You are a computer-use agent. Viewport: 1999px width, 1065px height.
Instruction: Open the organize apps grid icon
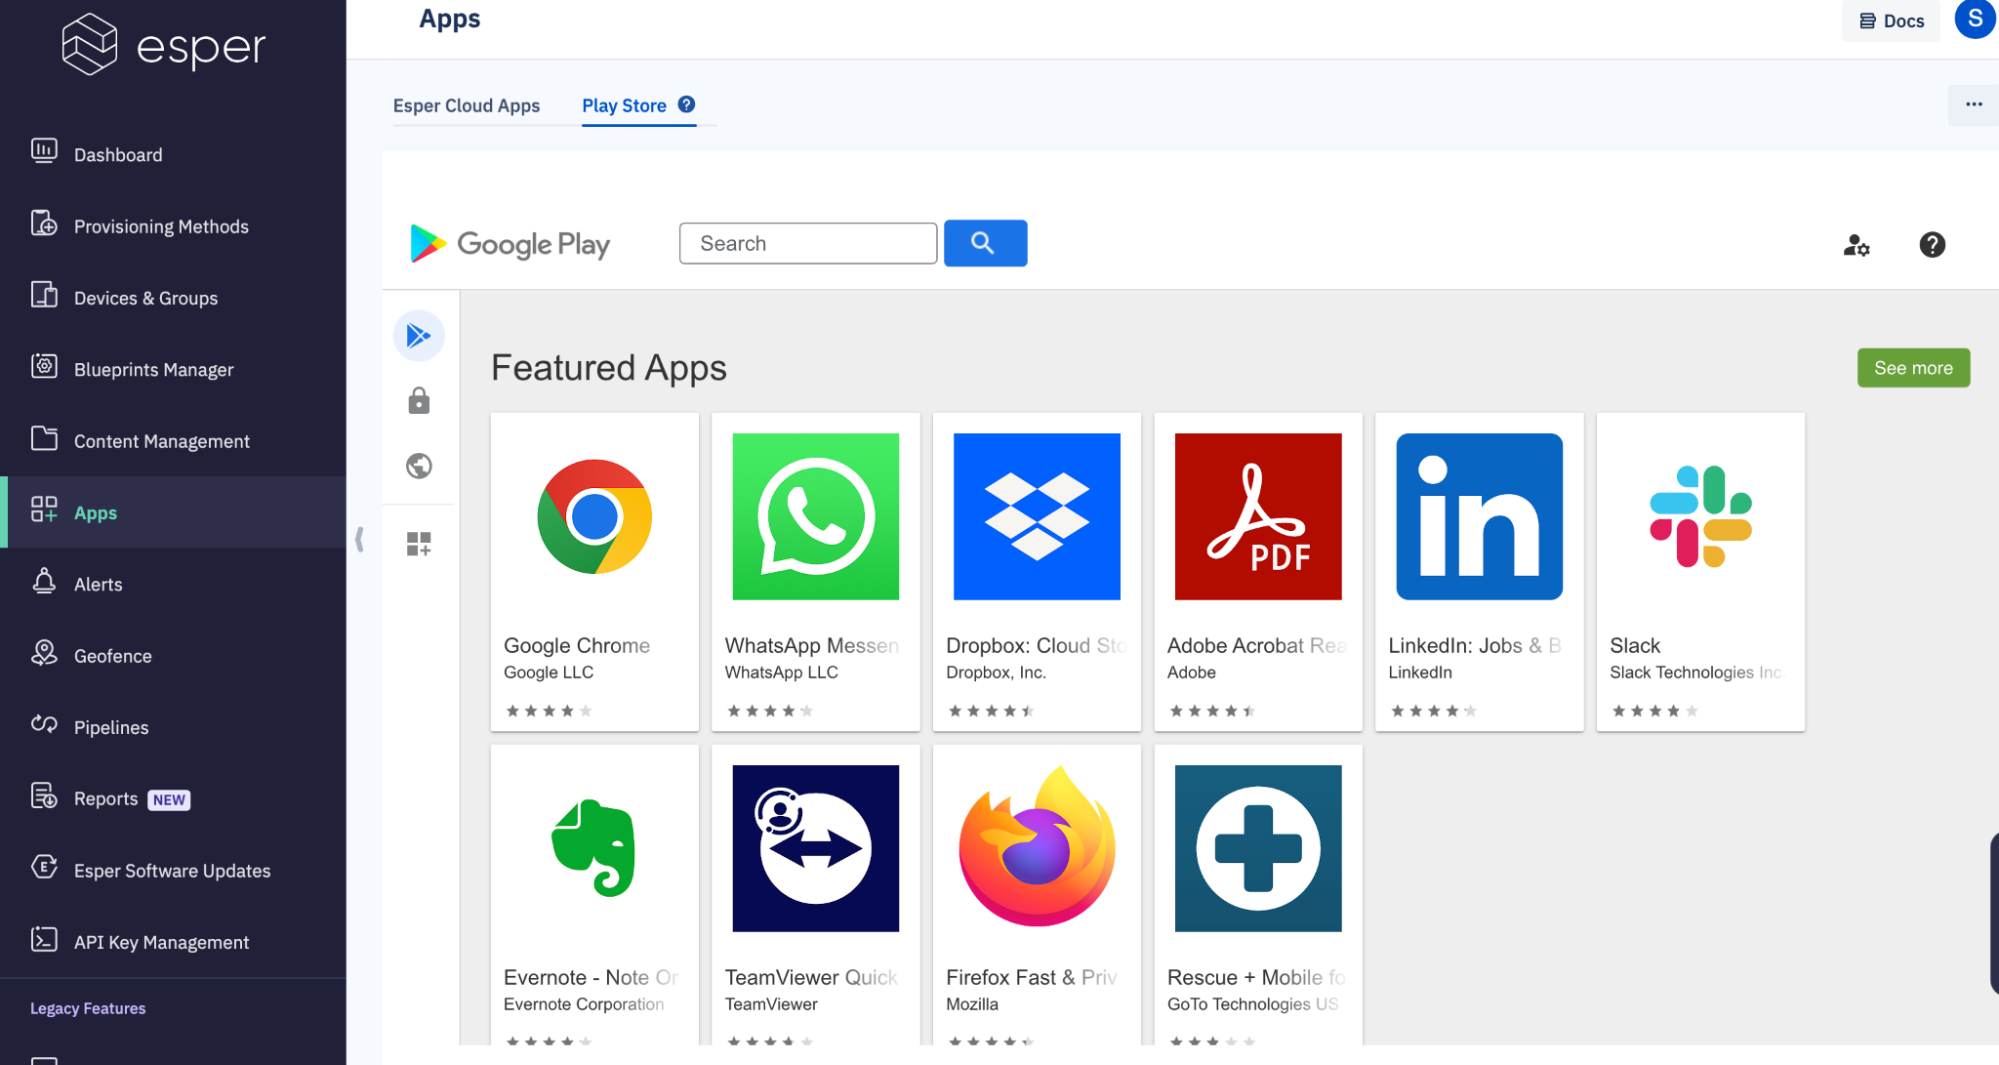(x=418, y=542)
